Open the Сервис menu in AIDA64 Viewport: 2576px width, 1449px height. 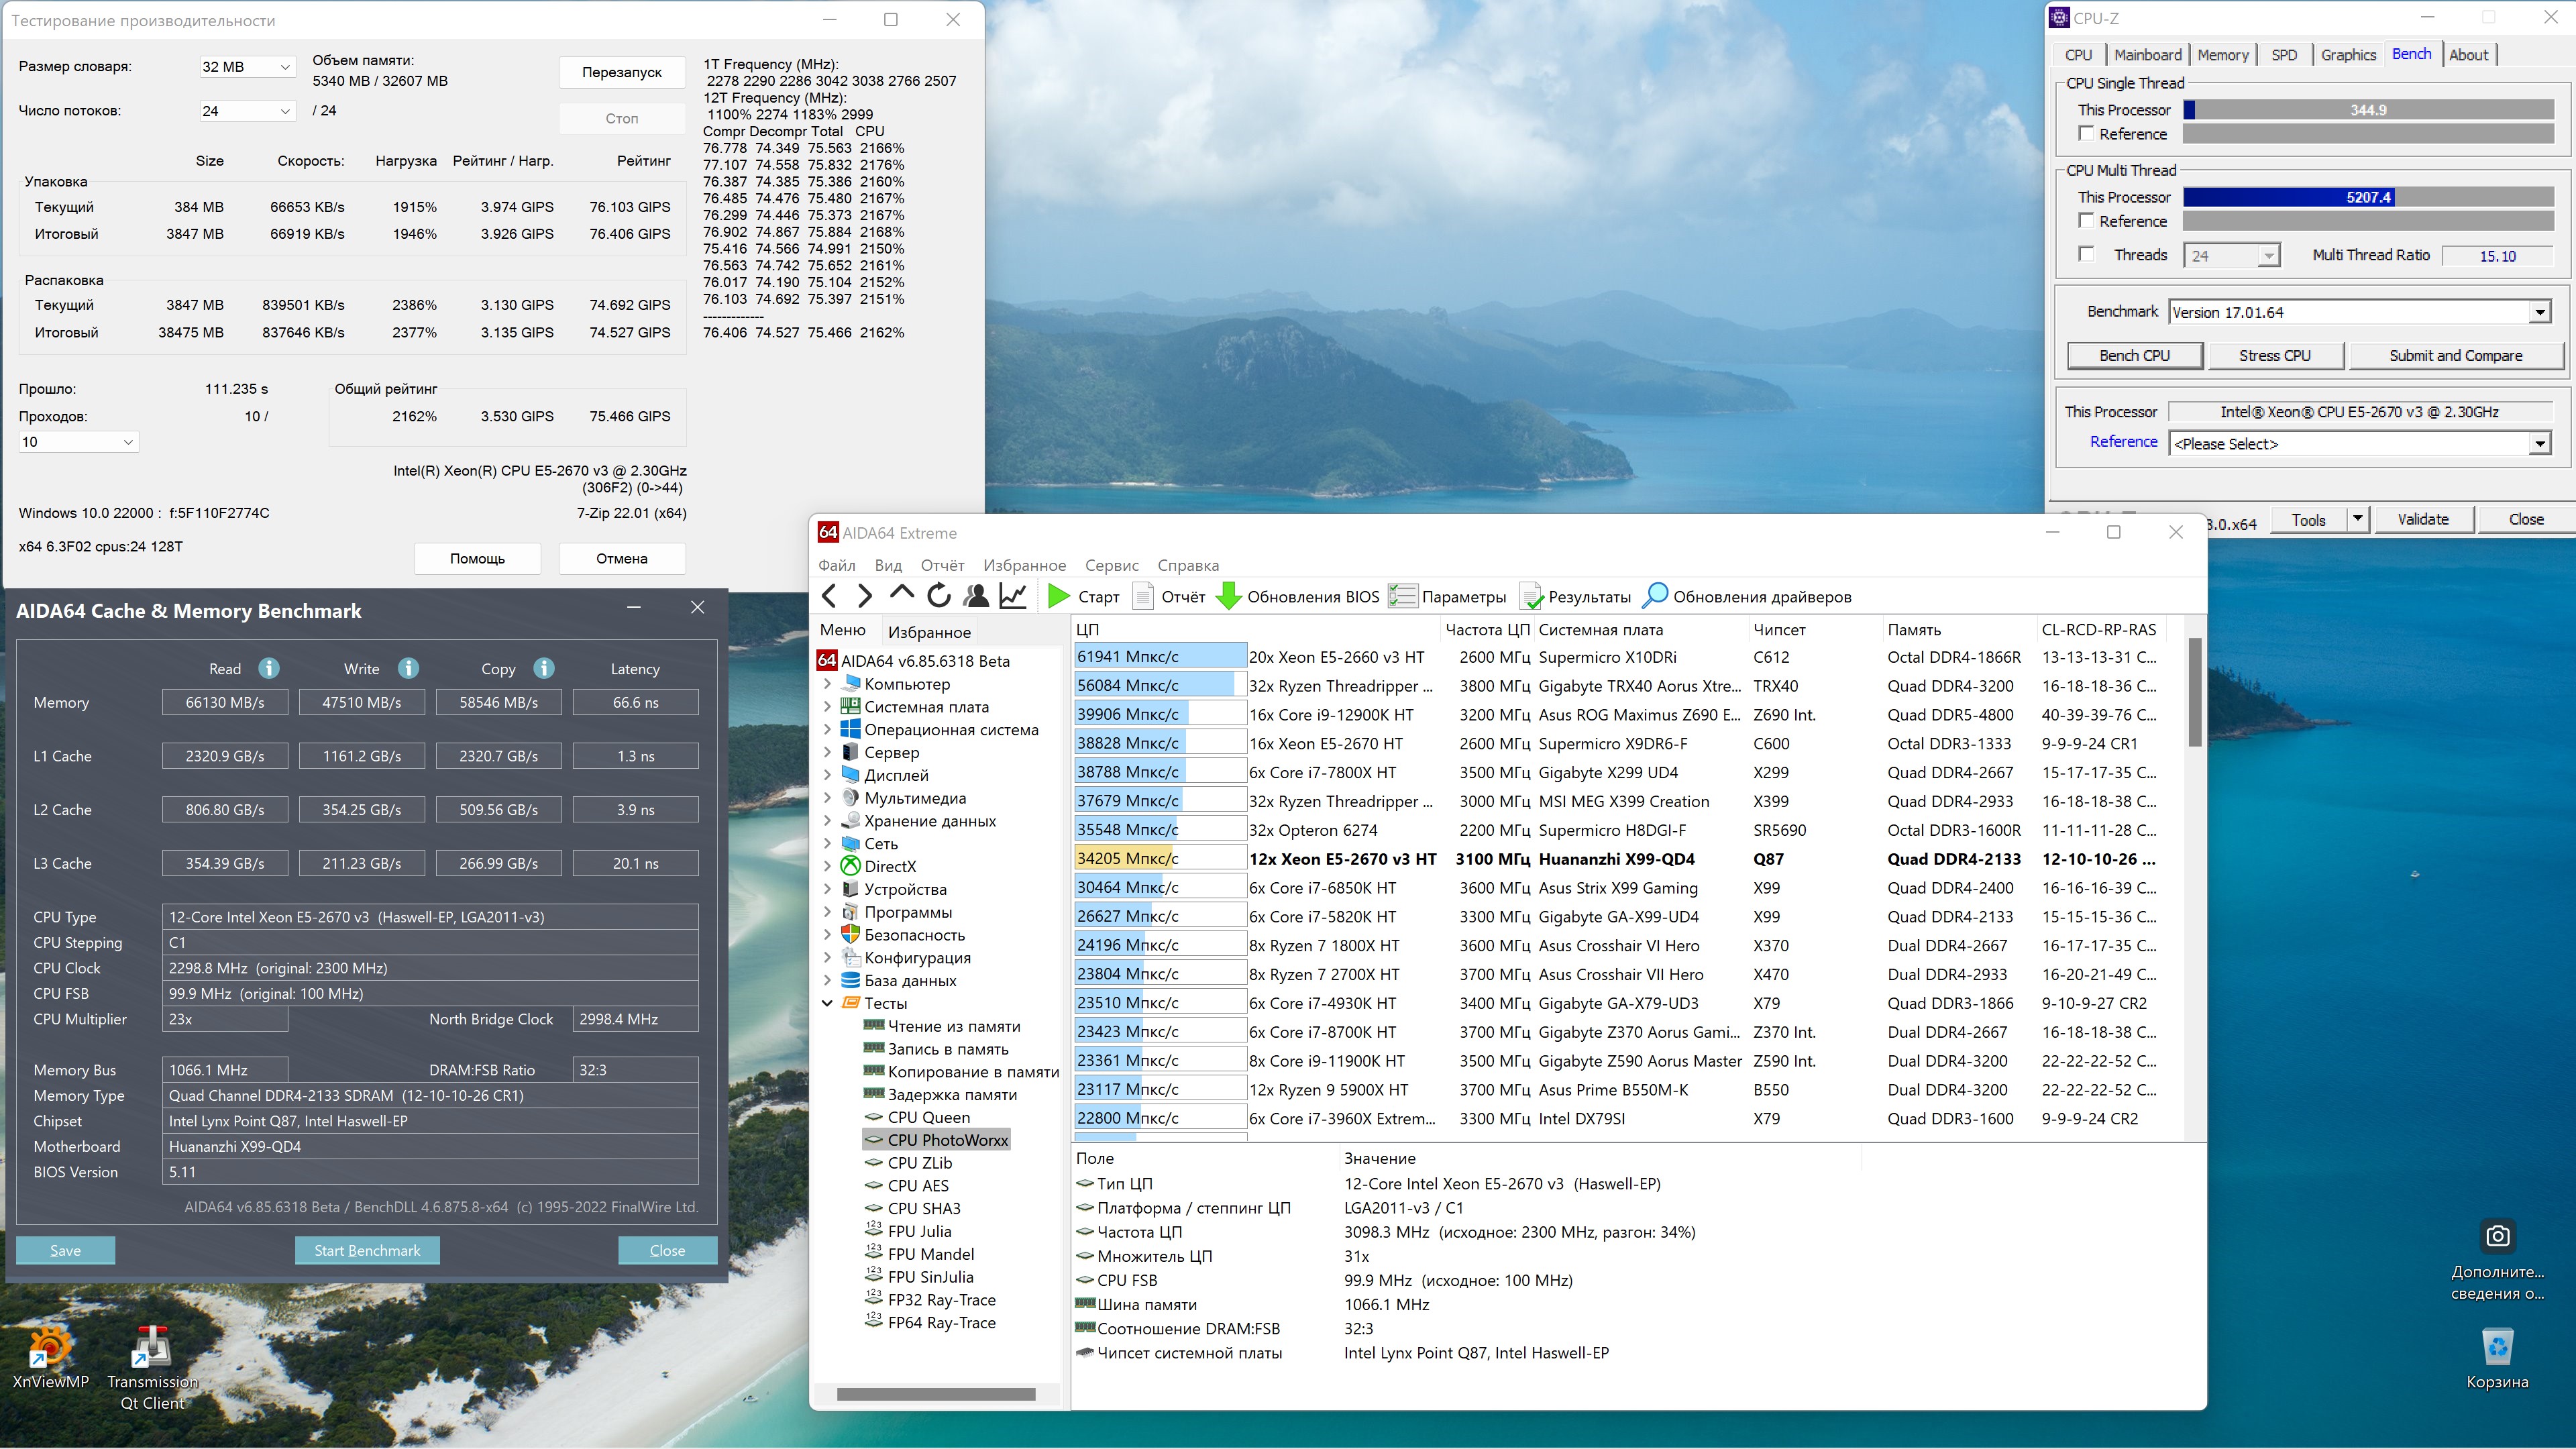point(1111,565)
